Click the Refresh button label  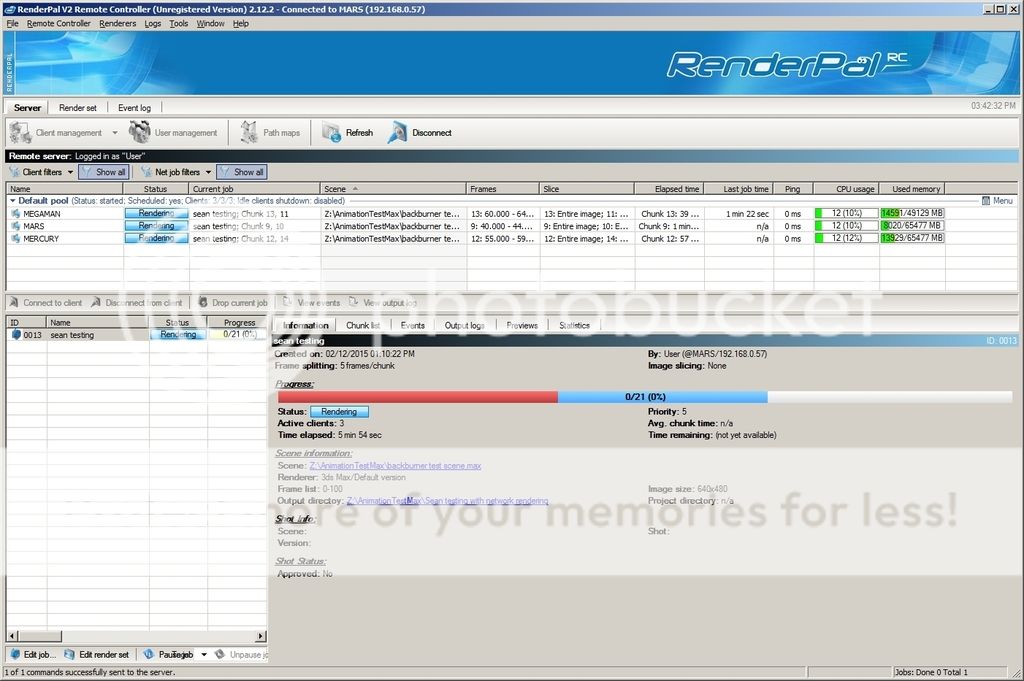click(x=359, y=133)
